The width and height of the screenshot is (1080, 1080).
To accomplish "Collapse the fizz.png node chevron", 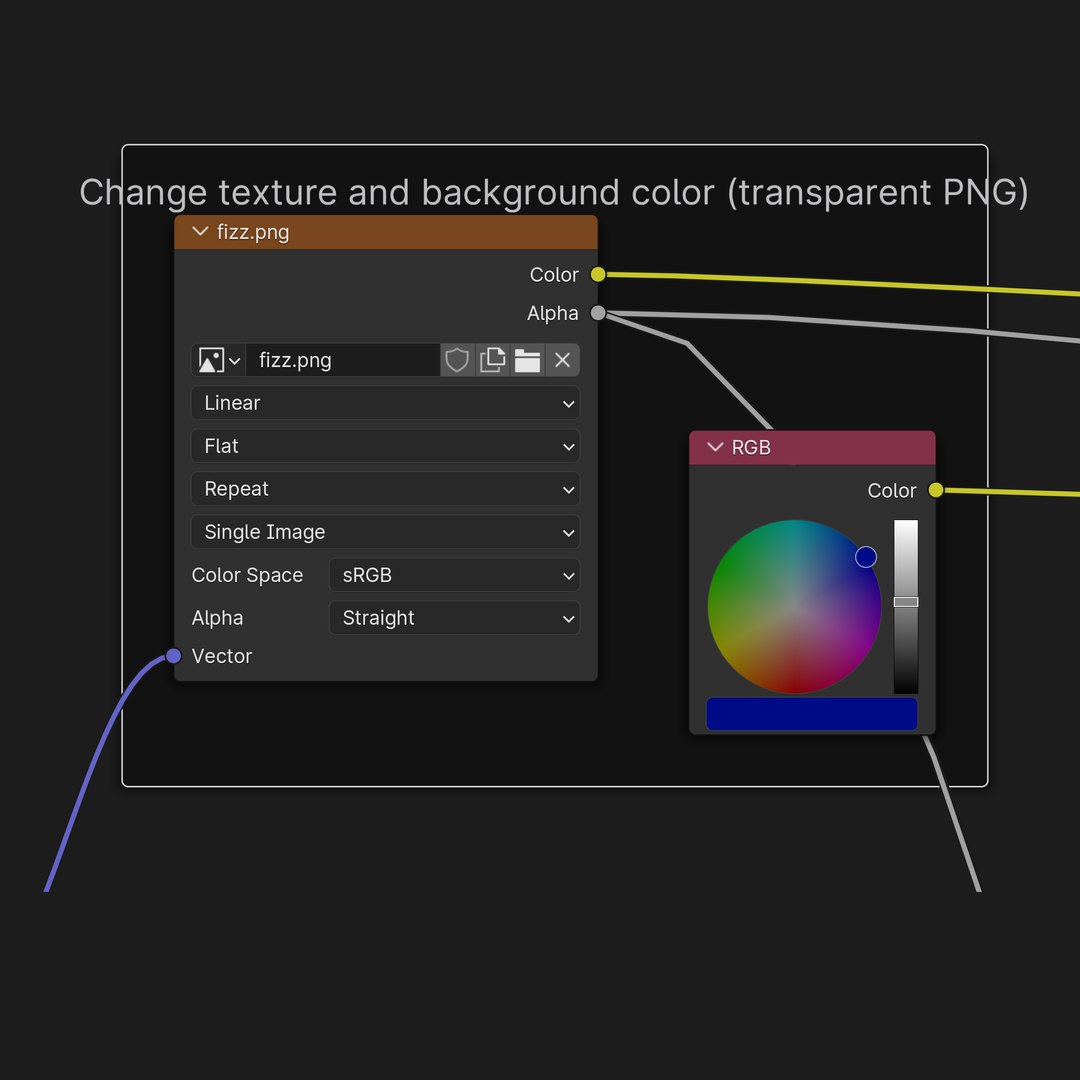I will (200, 231).
